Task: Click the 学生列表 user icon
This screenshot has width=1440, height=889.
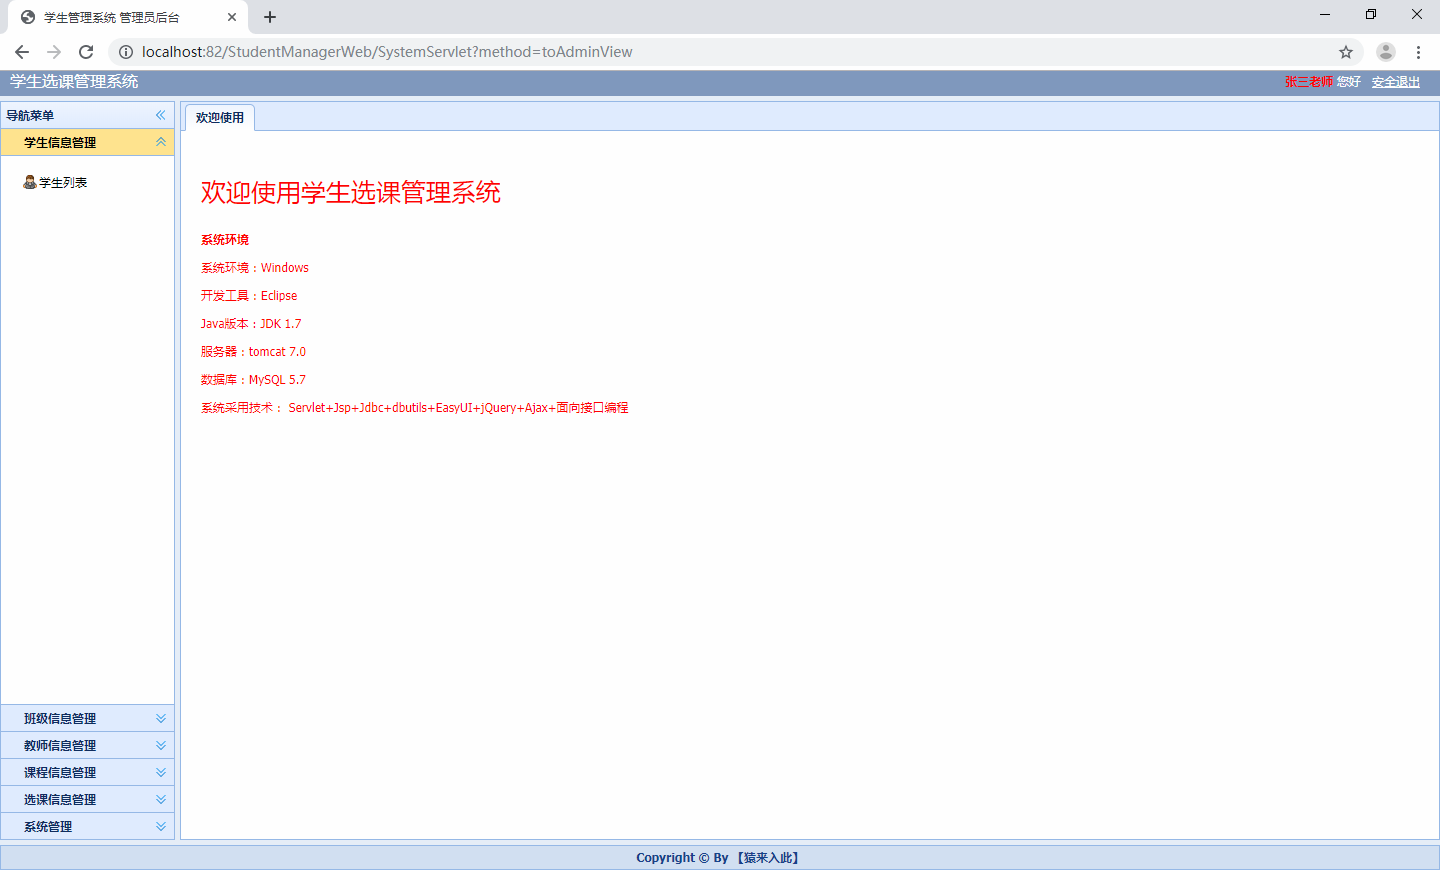Action: [x=30, y=182]
